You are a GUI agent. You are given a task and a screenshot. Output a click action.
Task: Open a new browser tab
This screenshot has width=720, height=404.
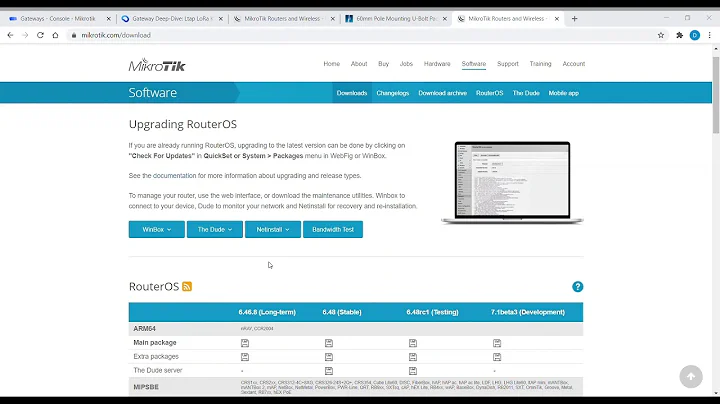pos(574,19)
